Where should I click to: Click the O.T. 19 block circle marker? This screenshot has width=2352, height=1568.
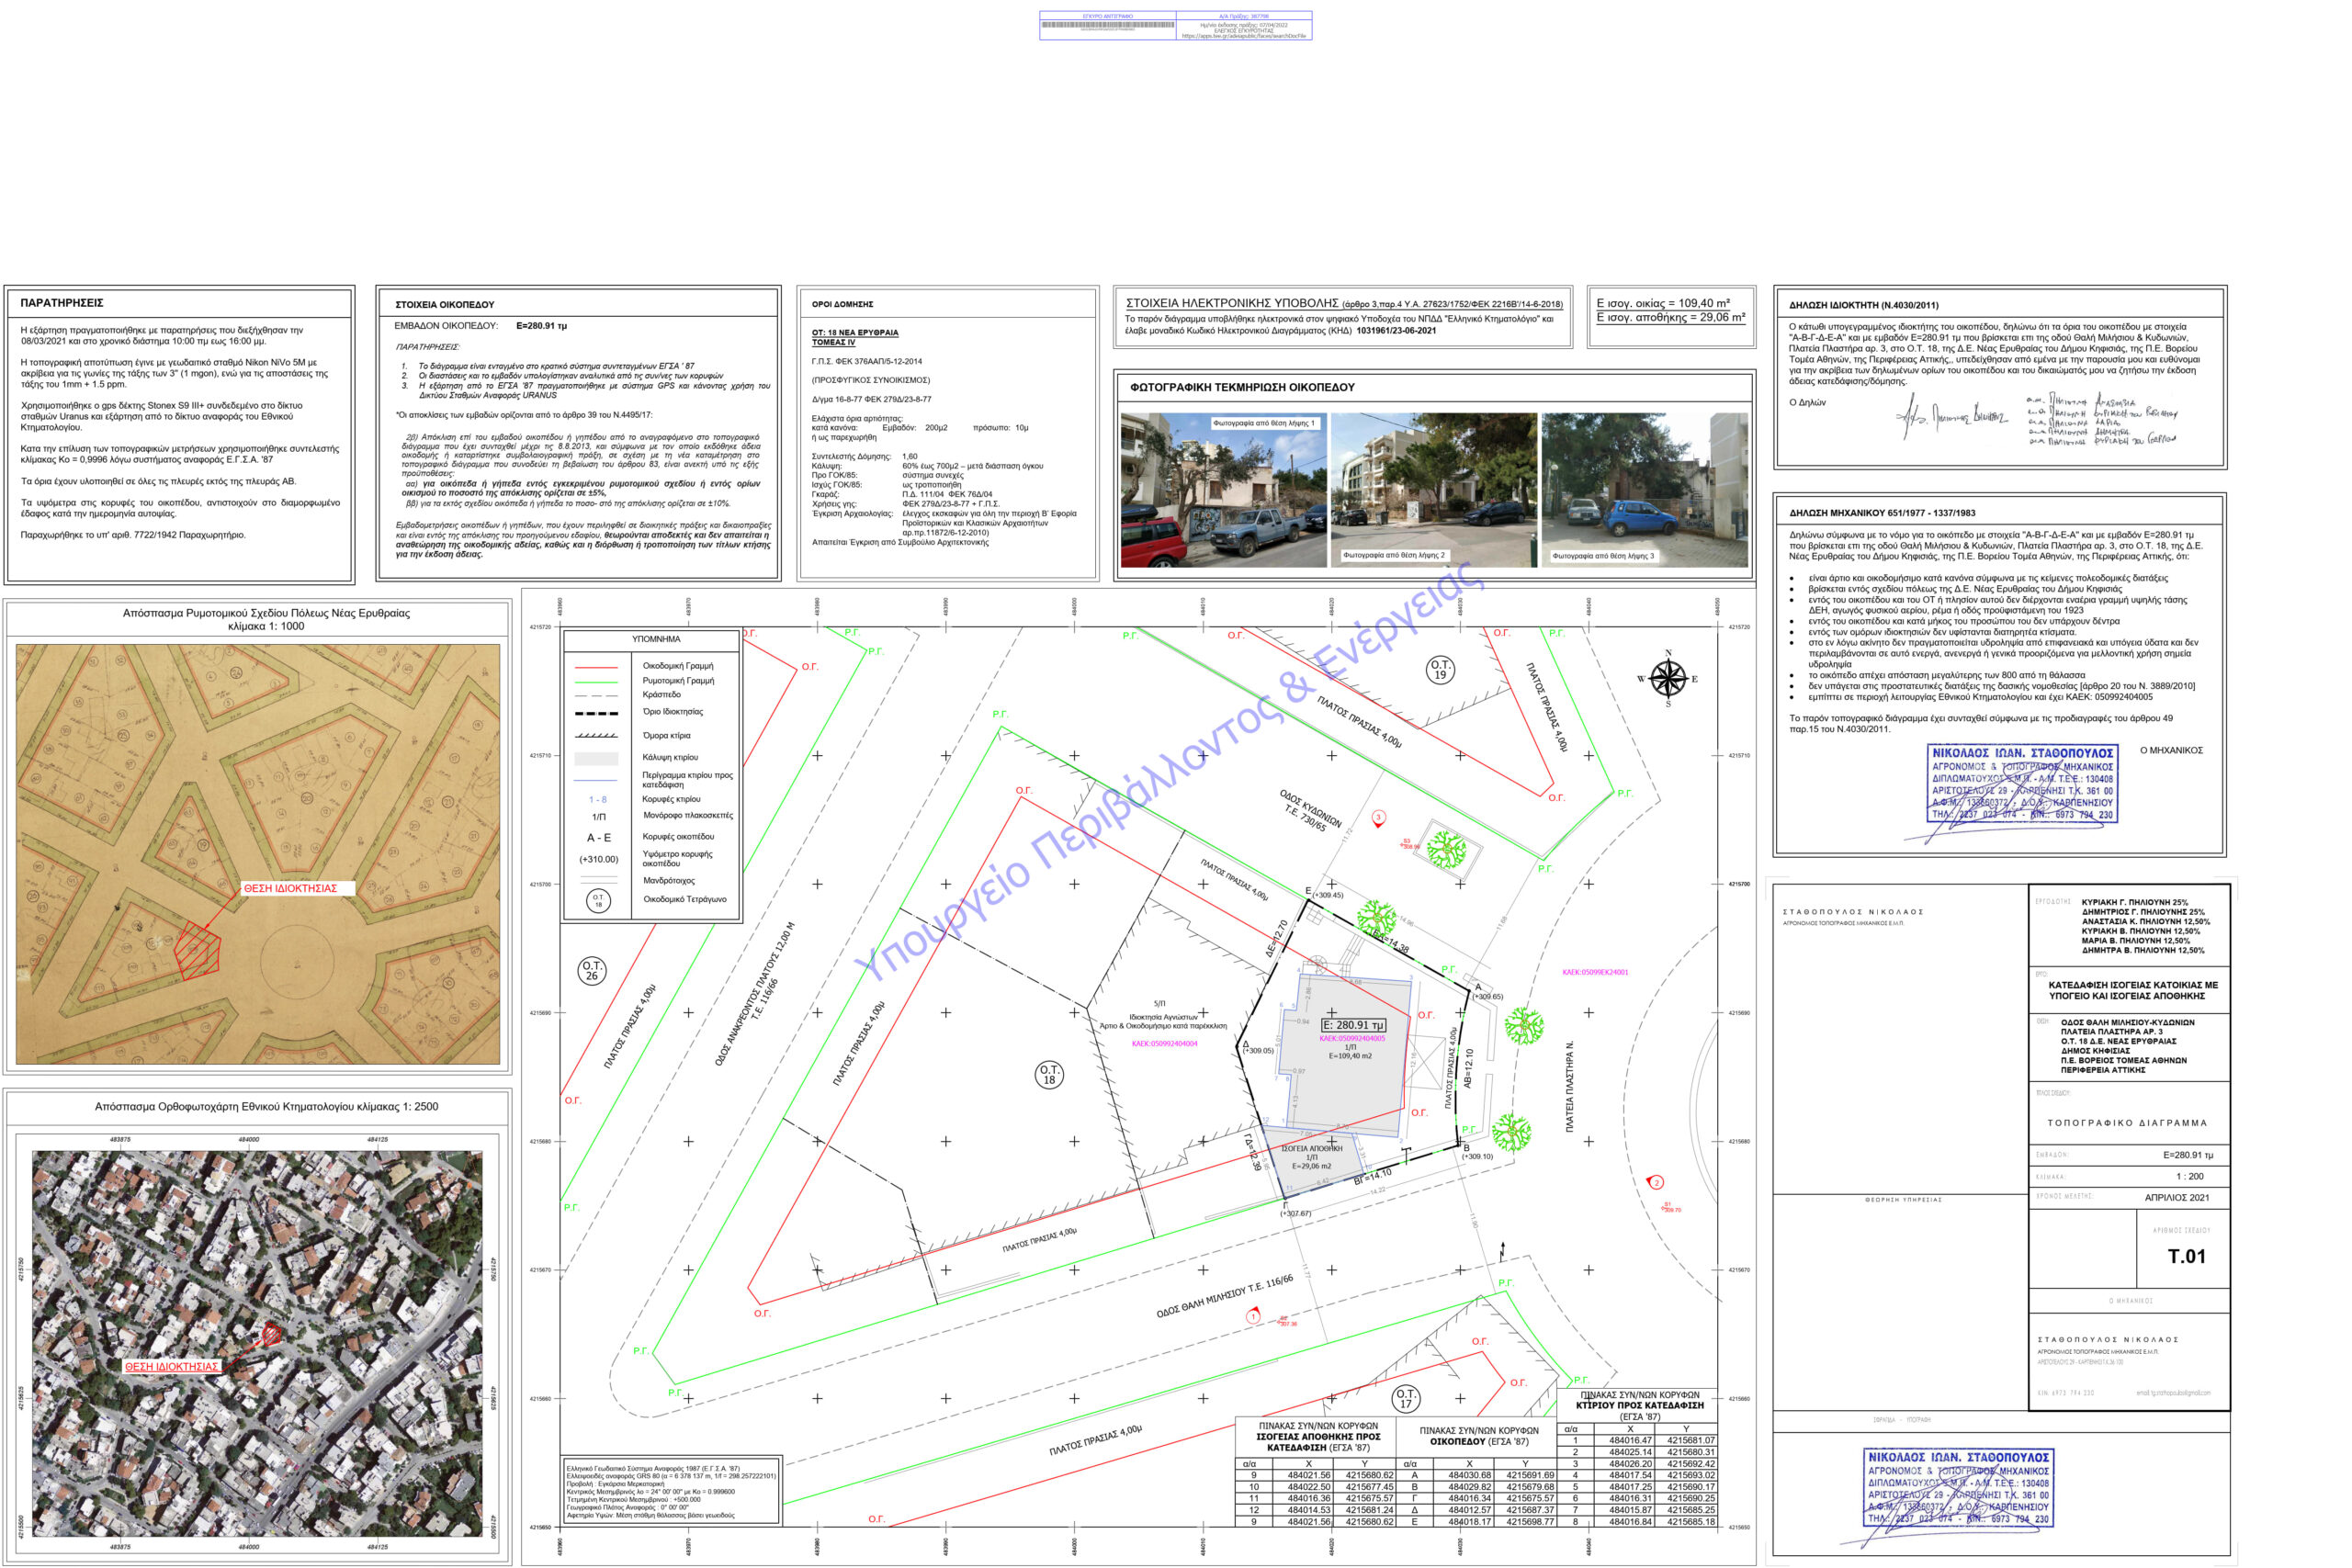click(1440, 670)
